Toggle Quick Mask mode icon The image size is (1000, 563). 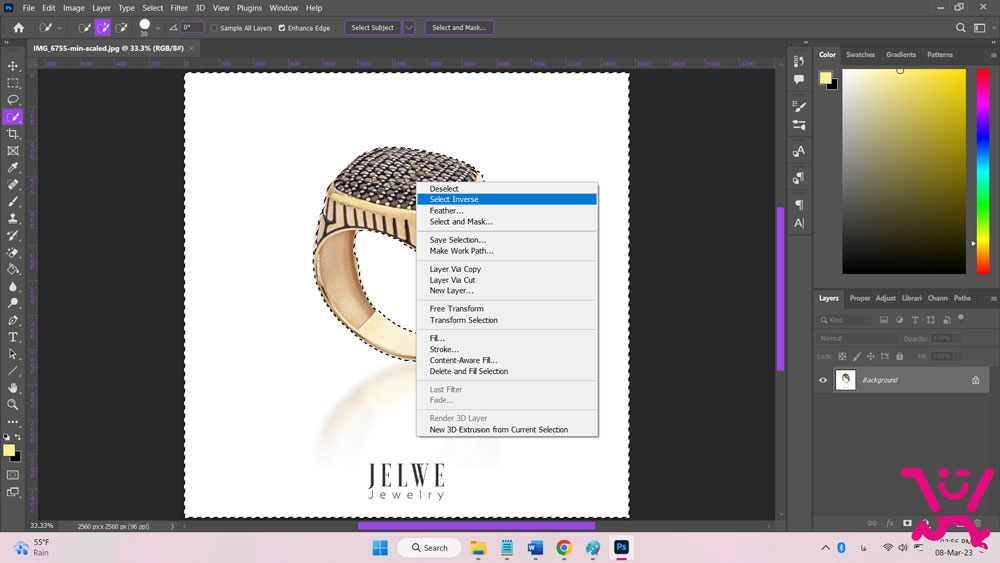pyautogui.click(x=13, y=475)
